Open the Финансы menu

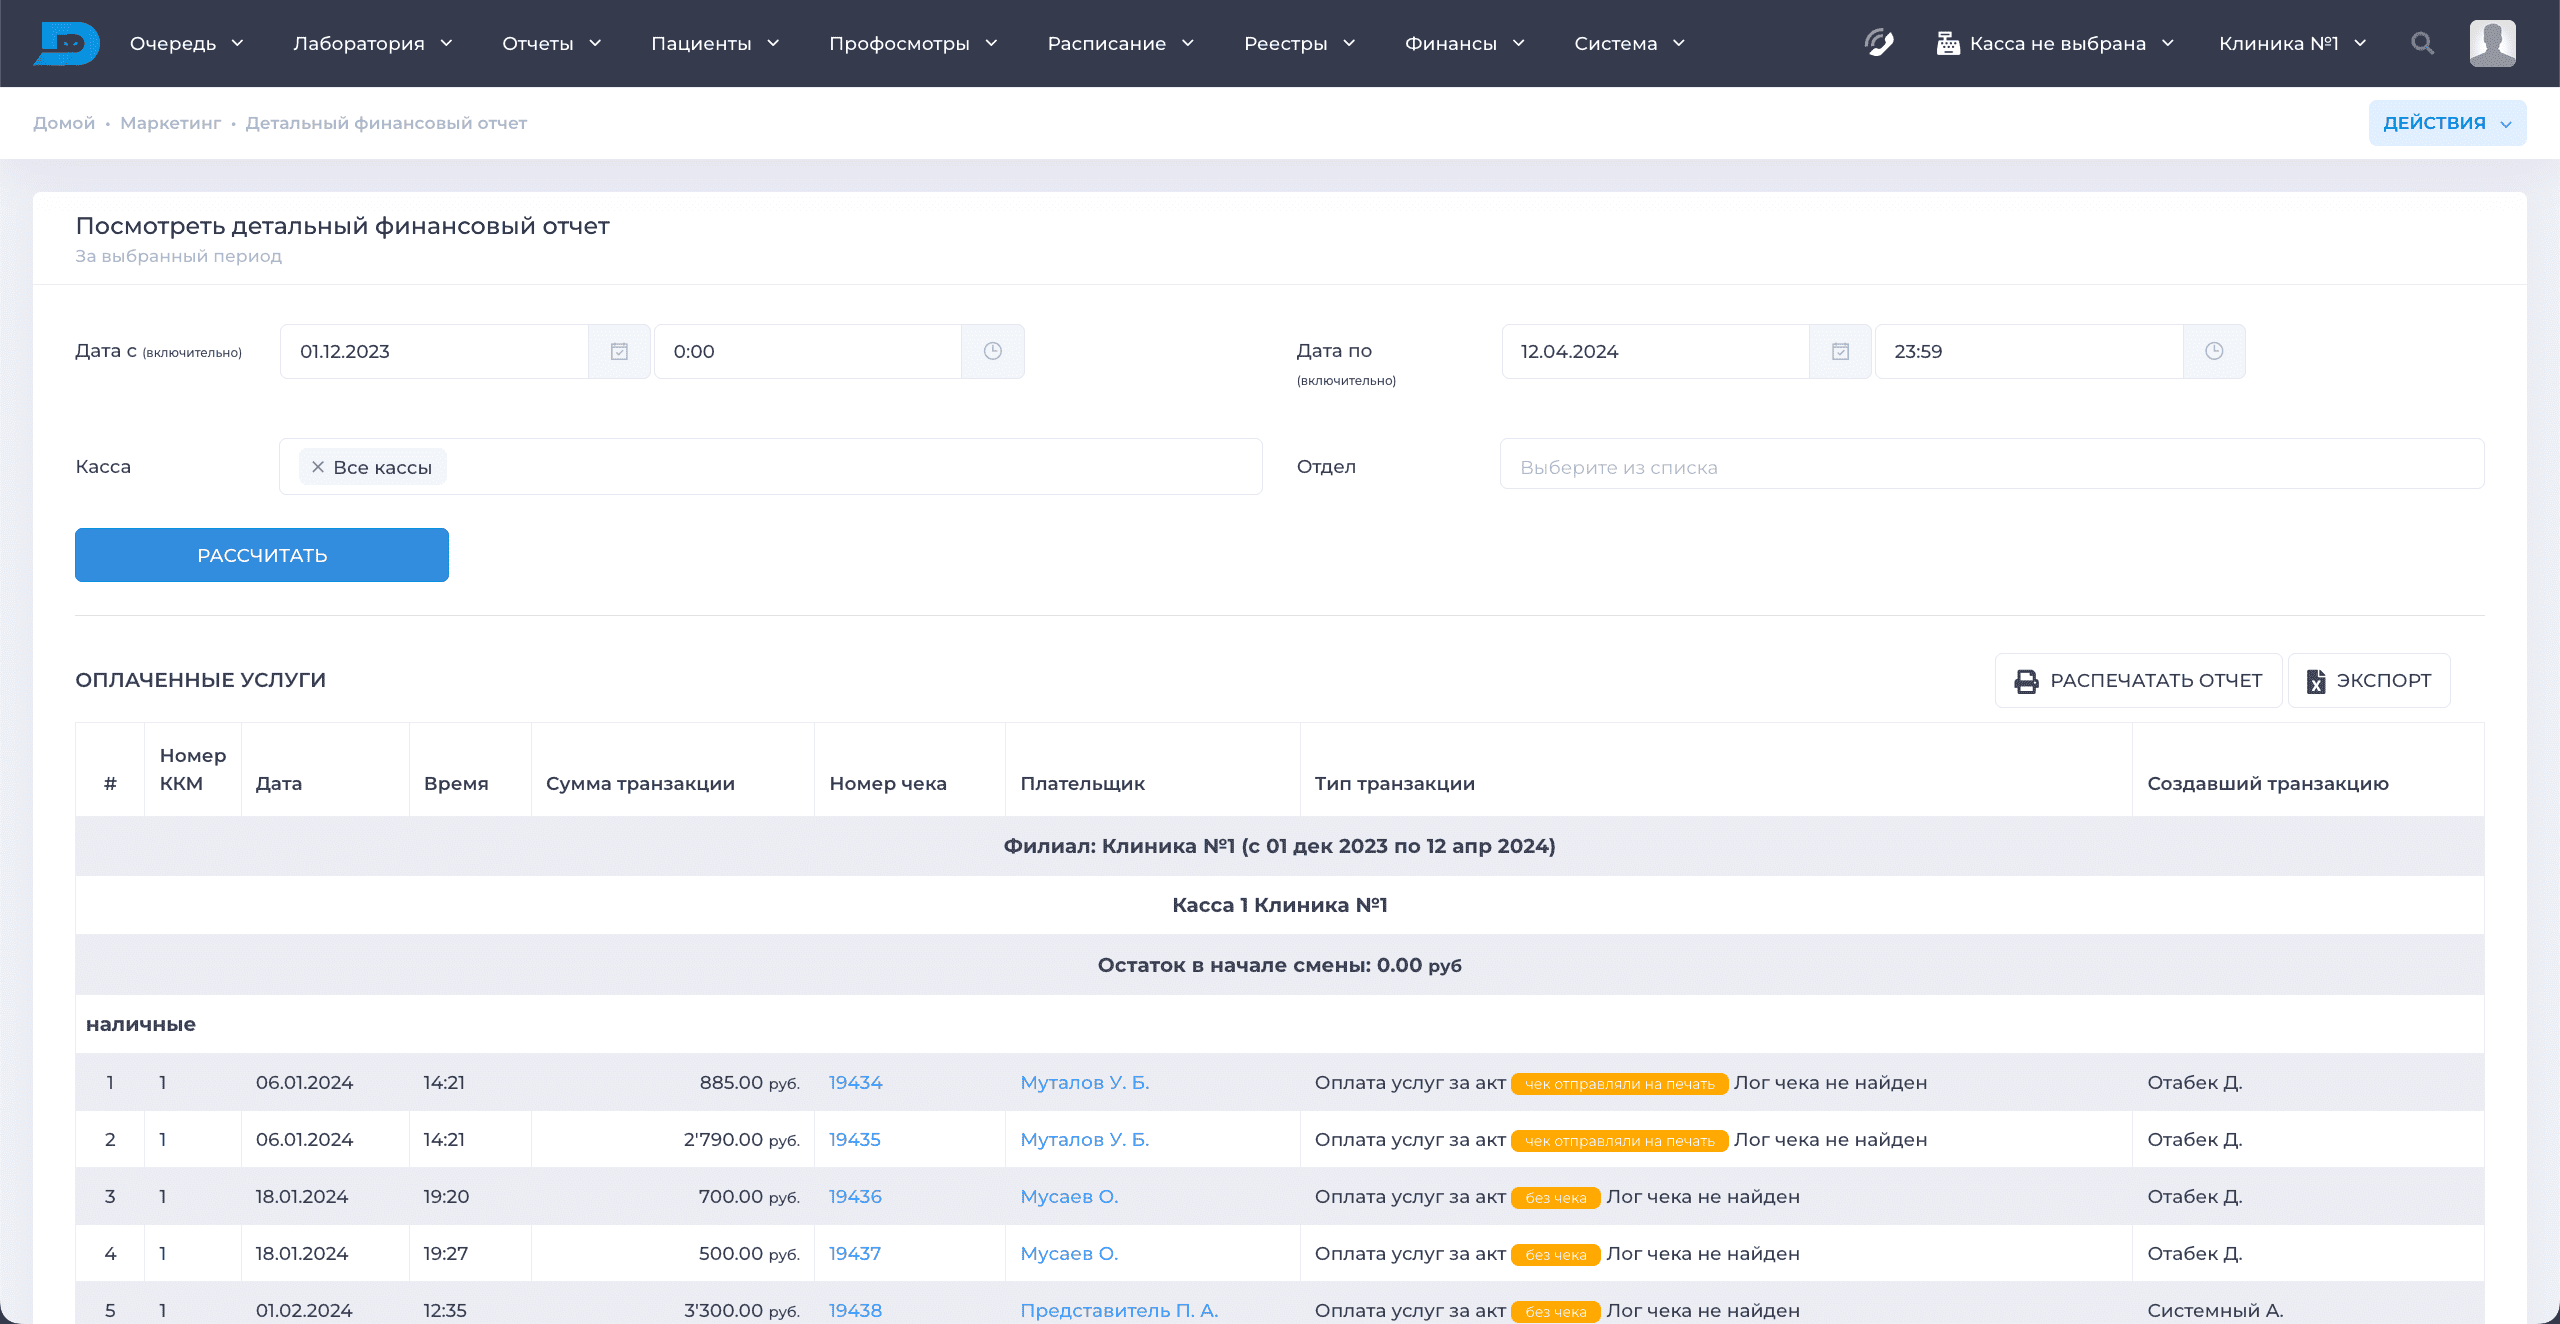point(1464,43)
